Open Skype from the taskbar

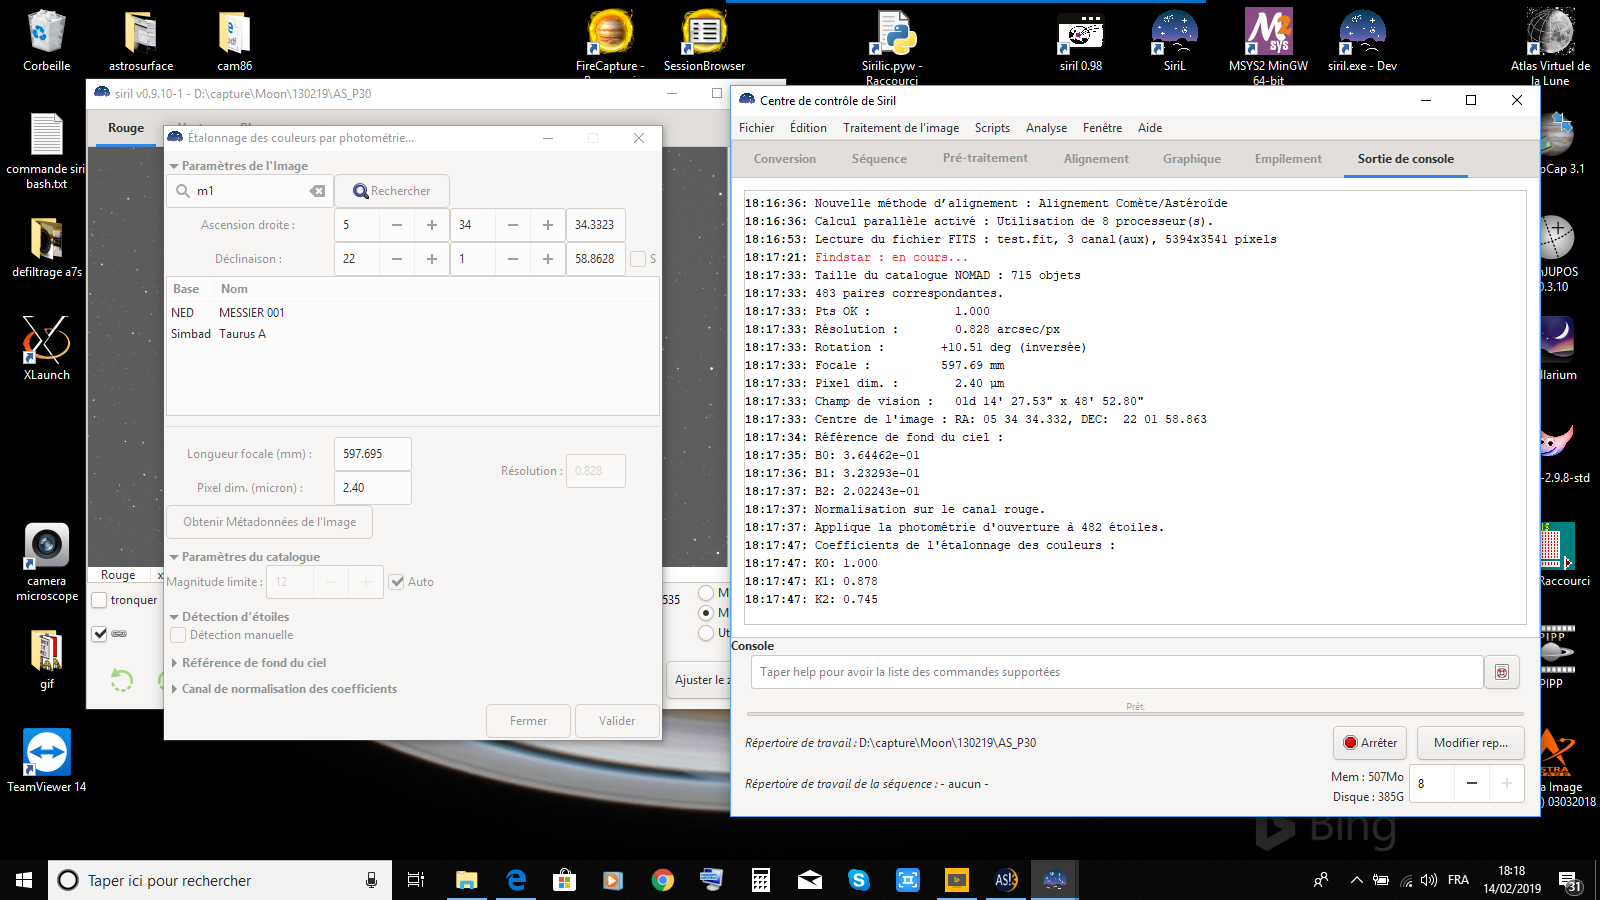click(x=858, y=880)
